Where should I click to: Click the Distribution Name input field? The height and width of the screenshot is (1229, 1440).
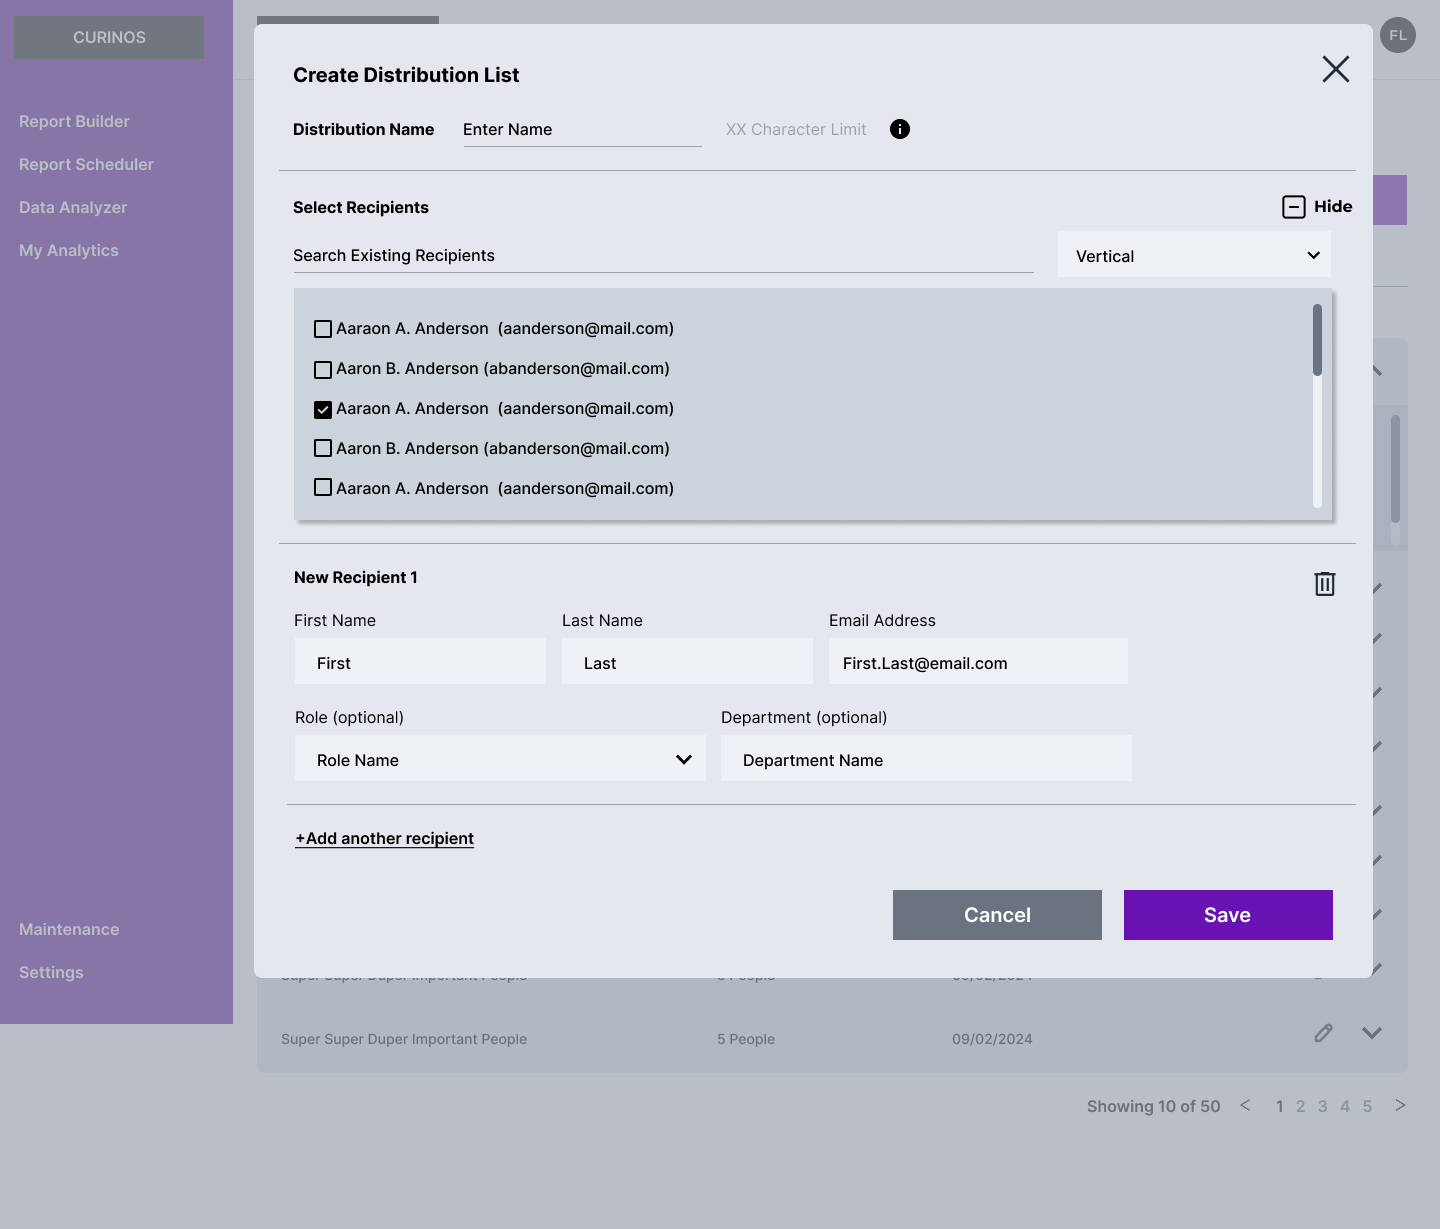coord(582,130)
